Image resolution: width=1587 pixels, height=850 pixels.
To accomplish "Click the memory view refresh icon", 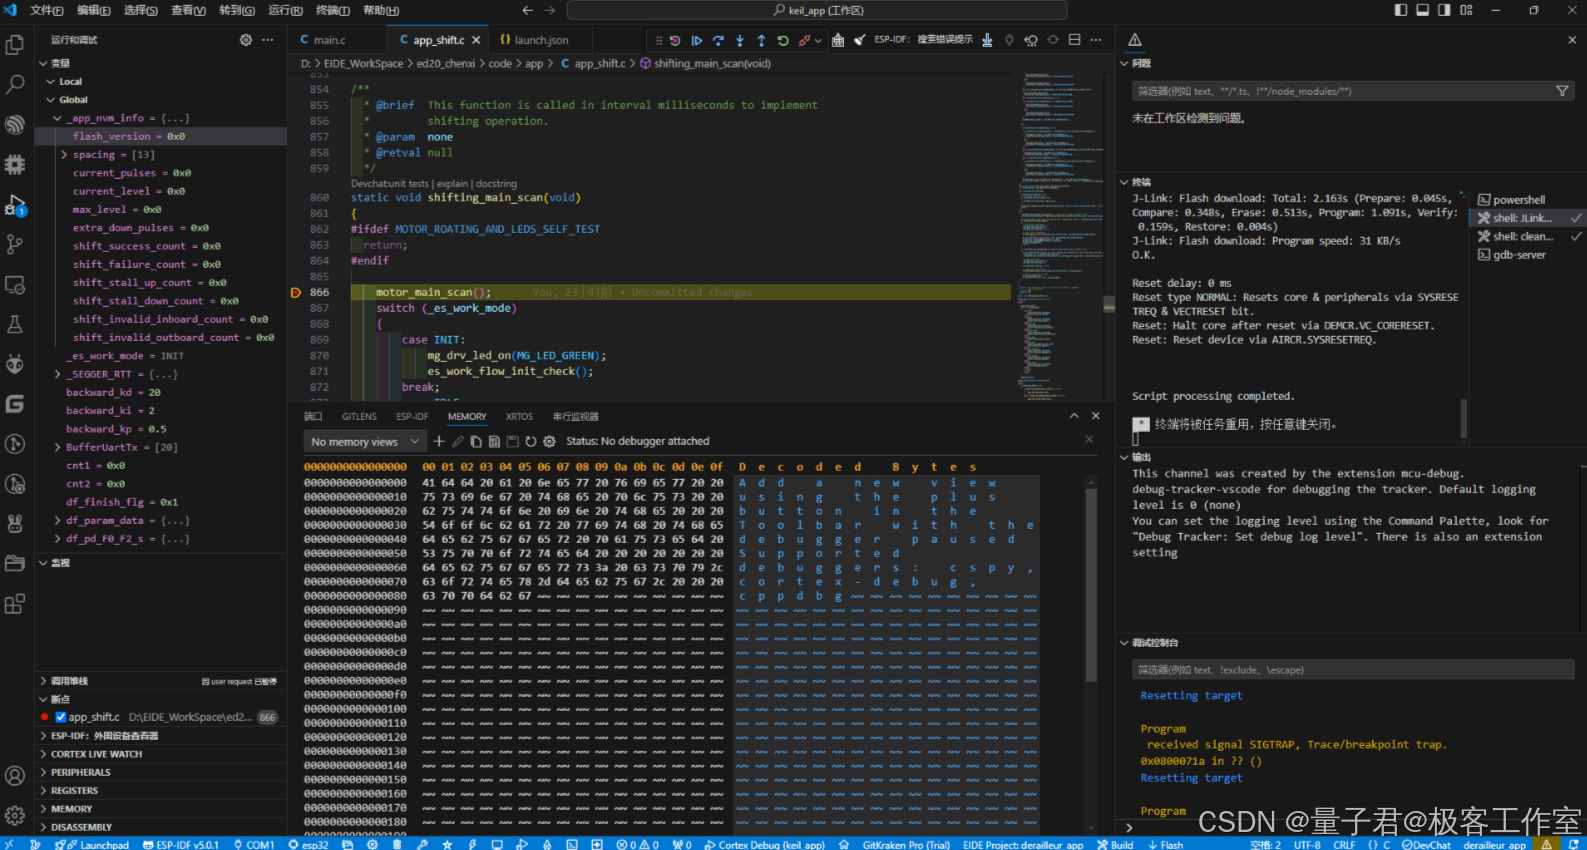I will (531, 441).
